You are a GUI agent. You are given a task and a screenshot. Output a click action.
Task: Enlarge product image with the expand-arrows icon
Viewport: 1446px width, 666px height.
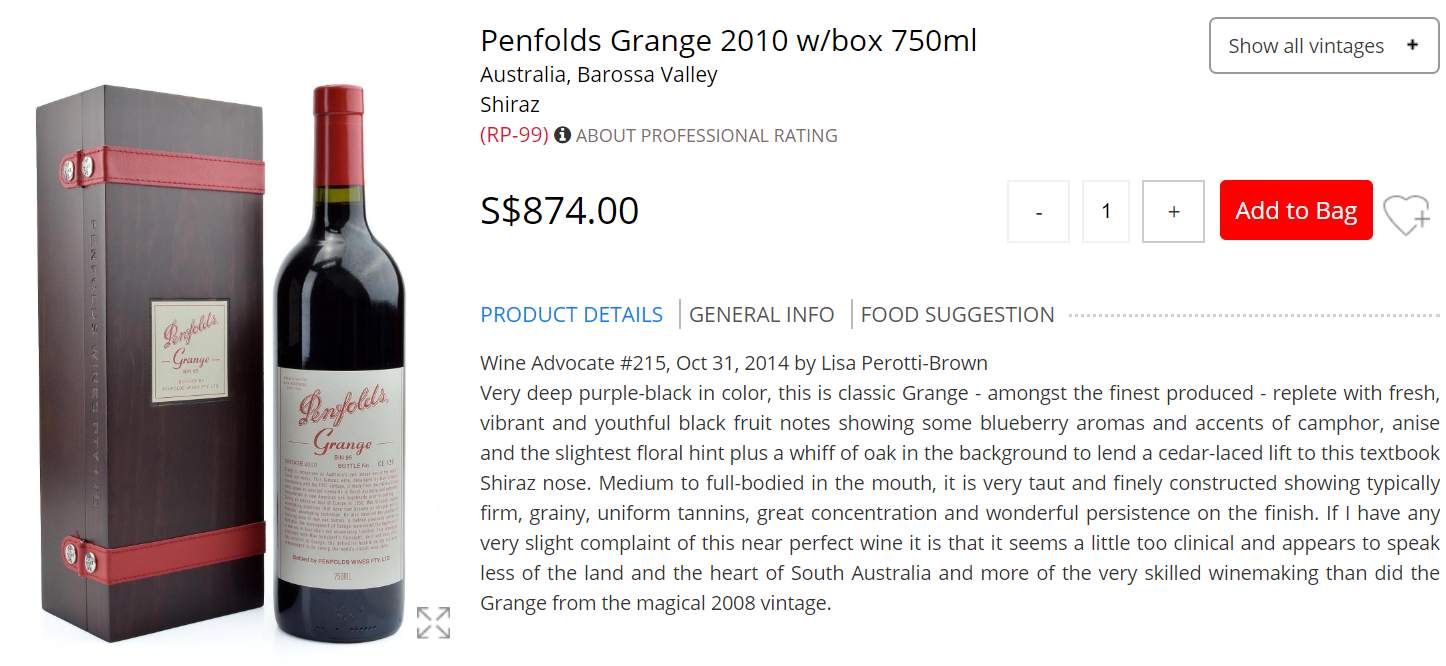pyautogui.click(x=433, y=622)
